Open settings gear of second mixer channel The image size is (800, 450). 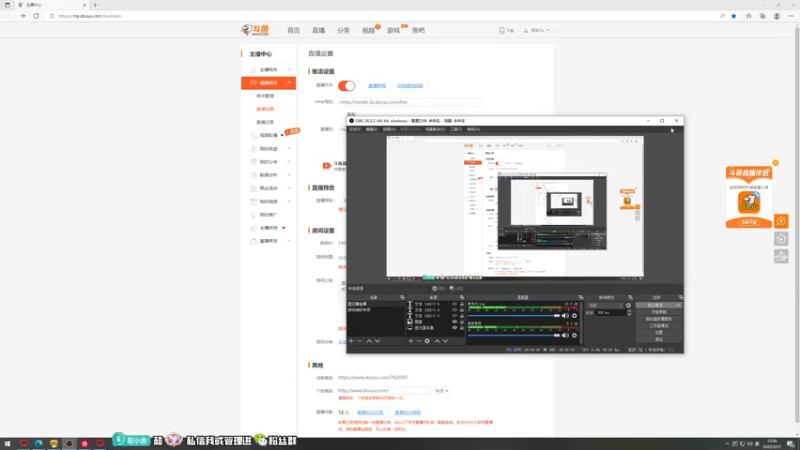coord(574,335)
